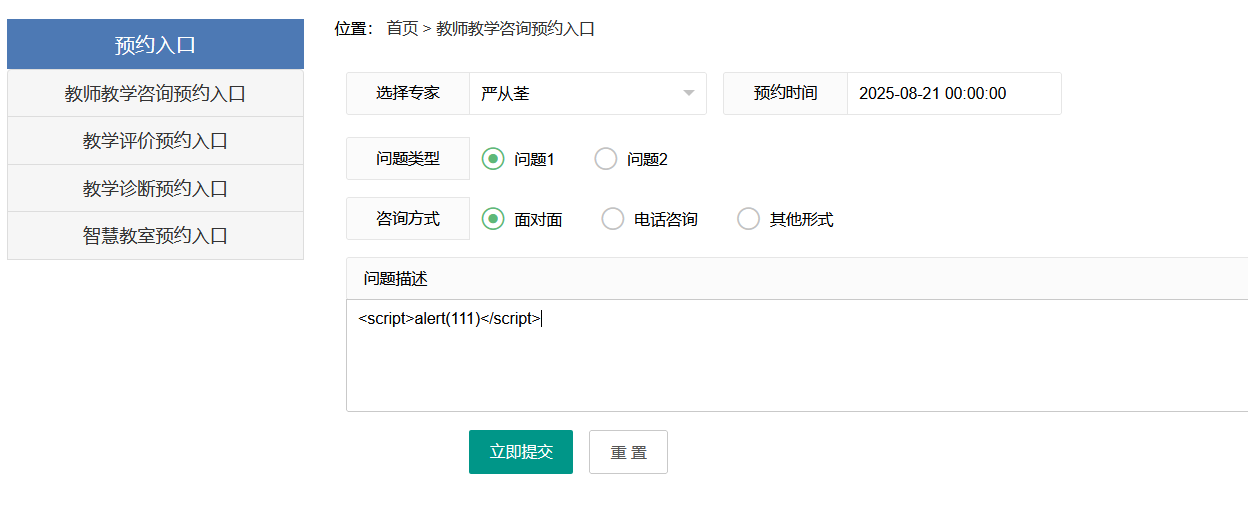Click the 预约时间 date input field
Viewport: 1248px width, 516px height.
[954, 94]
